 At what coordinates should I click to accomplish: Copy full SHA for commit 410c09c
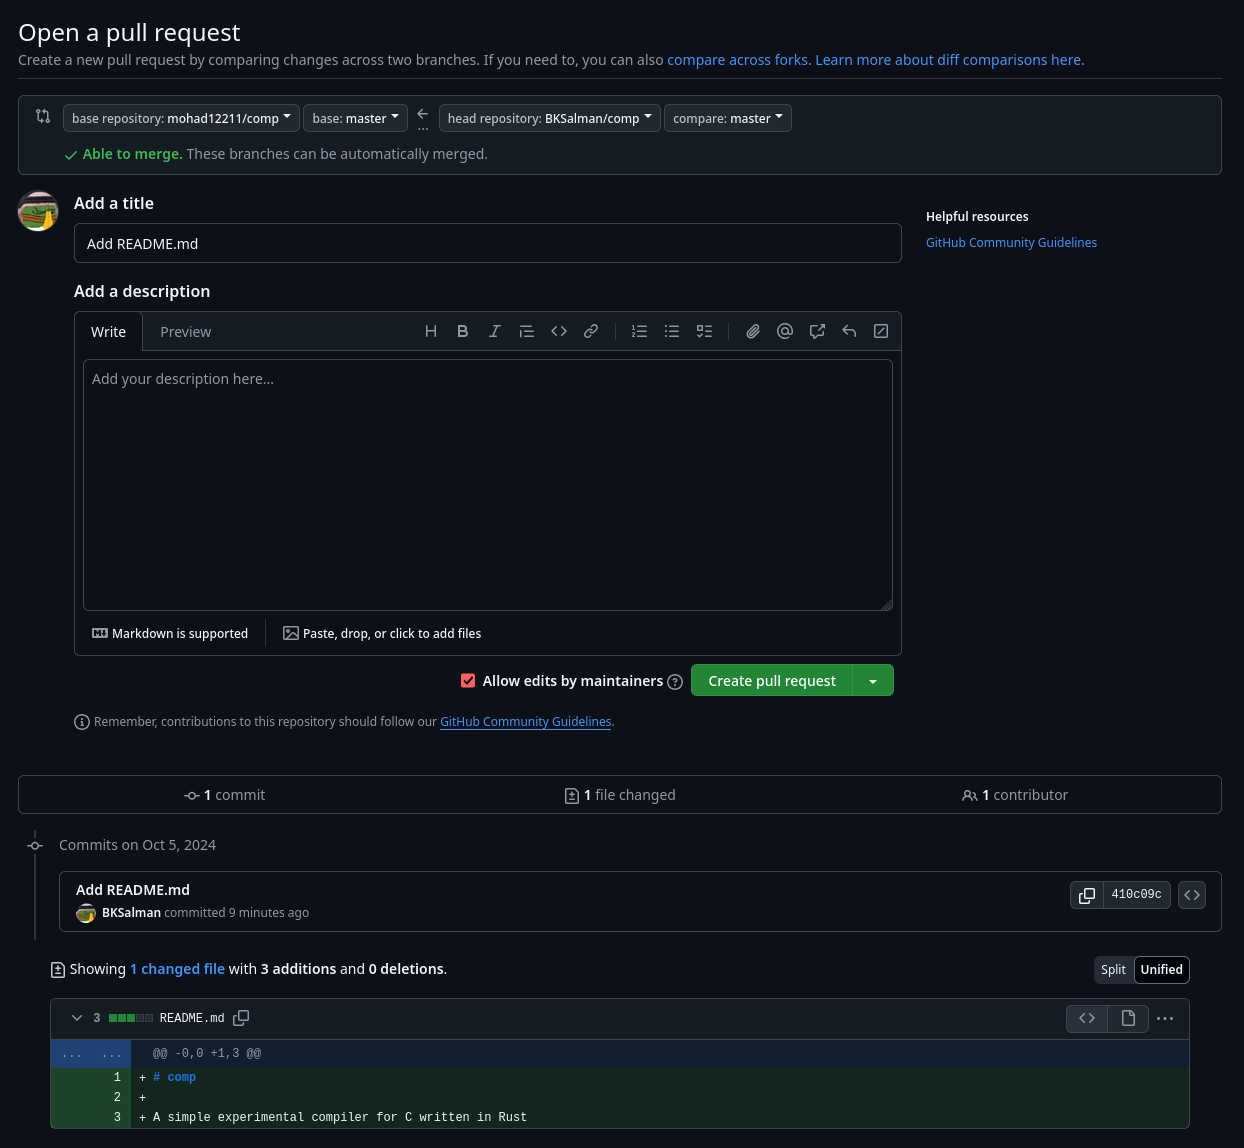[x=1087, y=895]
